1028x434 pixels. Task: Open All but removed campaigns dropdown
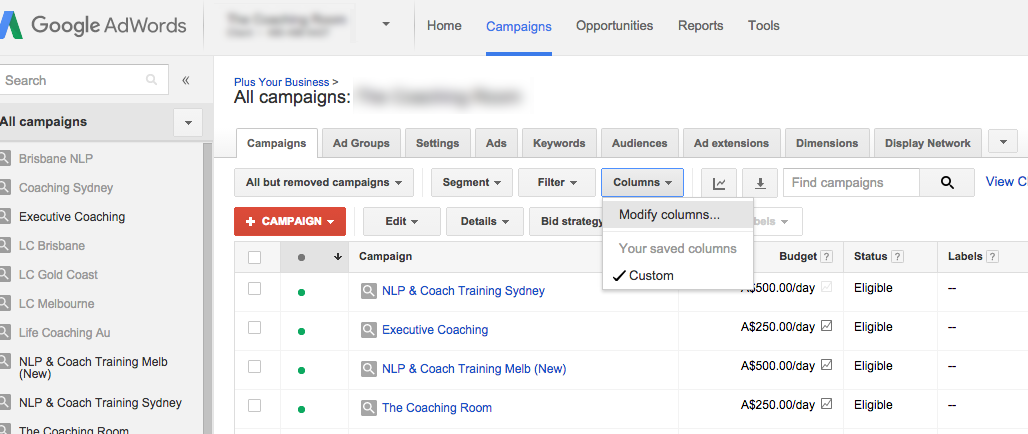click(x=324, y=182)
